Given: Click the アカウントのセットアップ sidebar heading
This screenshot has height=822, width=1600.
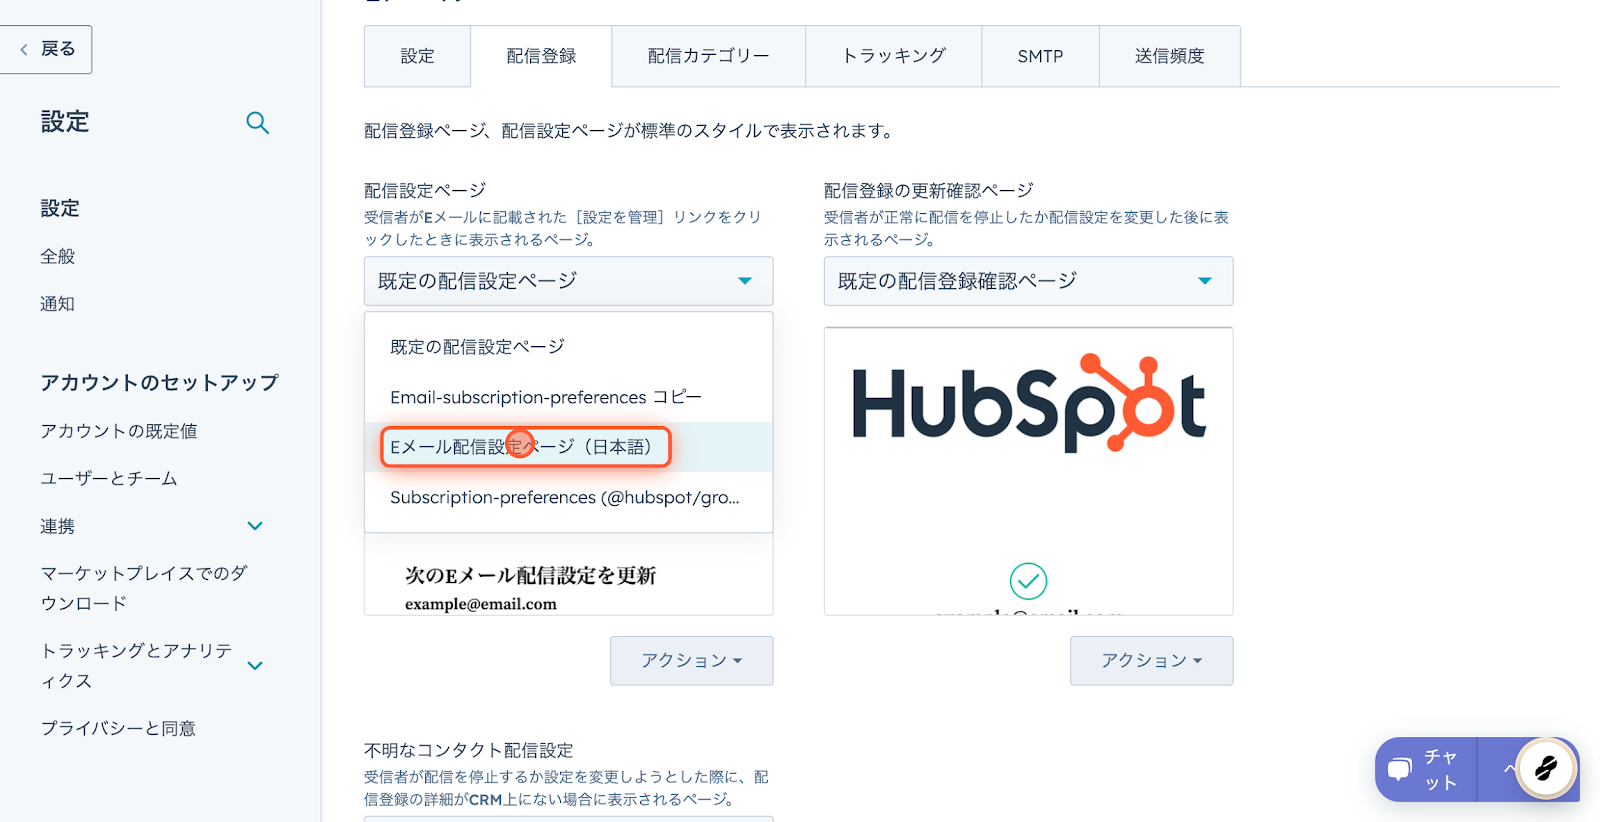Looking at the screenshot, I should point(159,383).
